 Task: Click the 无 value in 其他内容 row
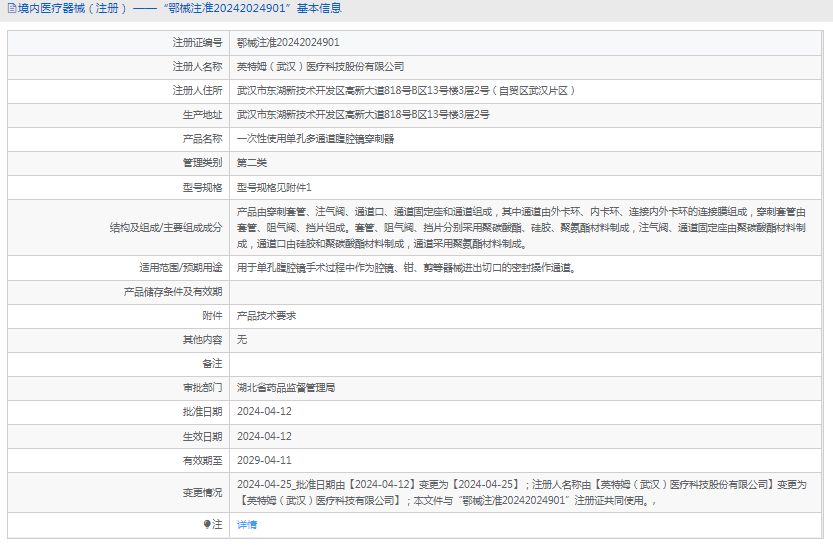coord(242,340)
